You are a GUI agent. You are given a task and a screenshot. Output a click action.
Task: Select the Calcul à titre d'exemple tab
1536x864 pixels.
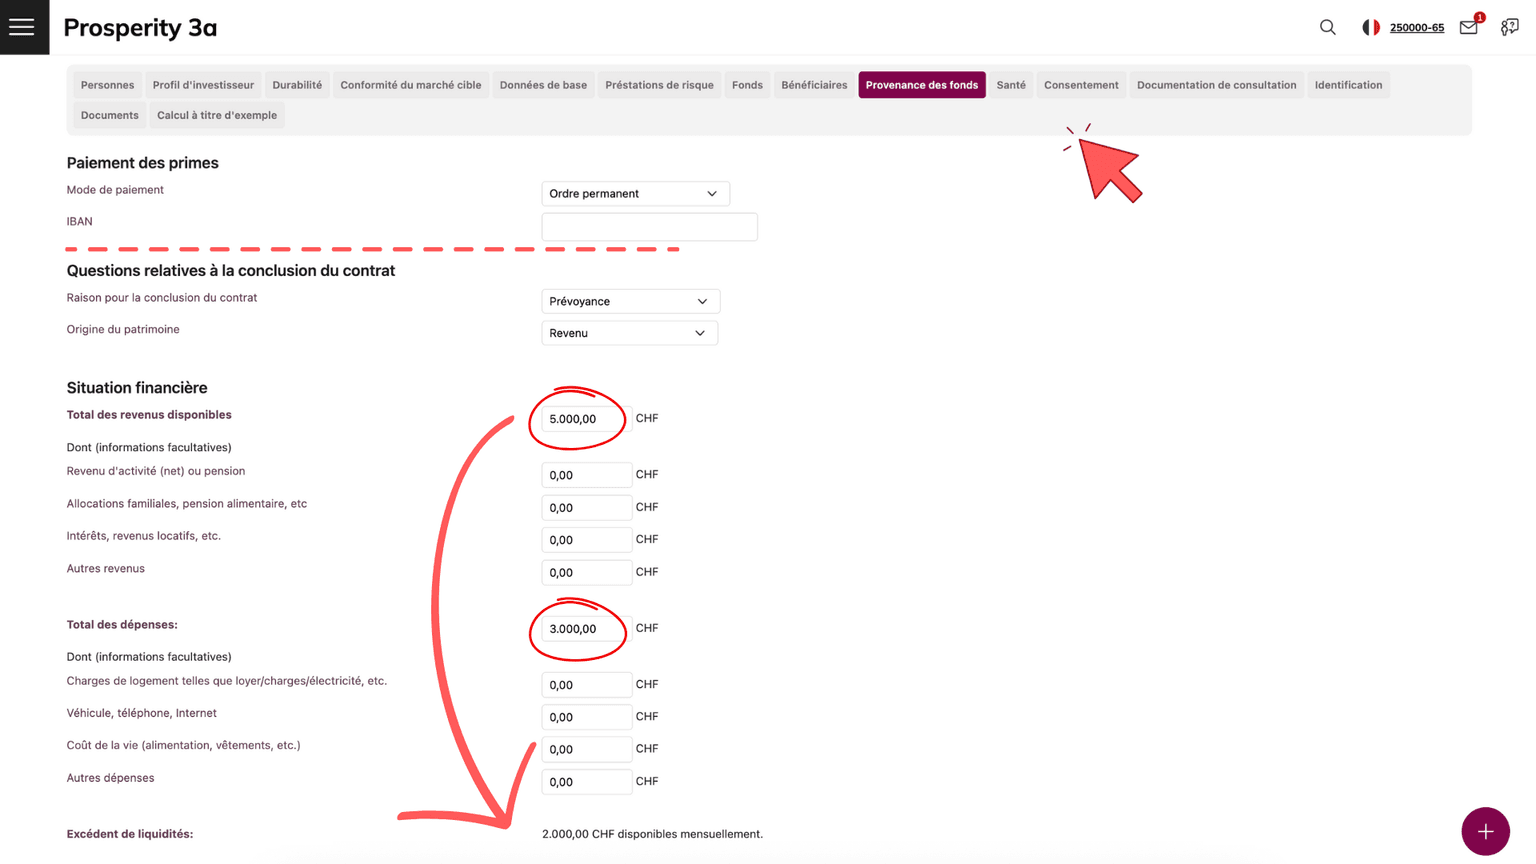[x=216, y=115]
